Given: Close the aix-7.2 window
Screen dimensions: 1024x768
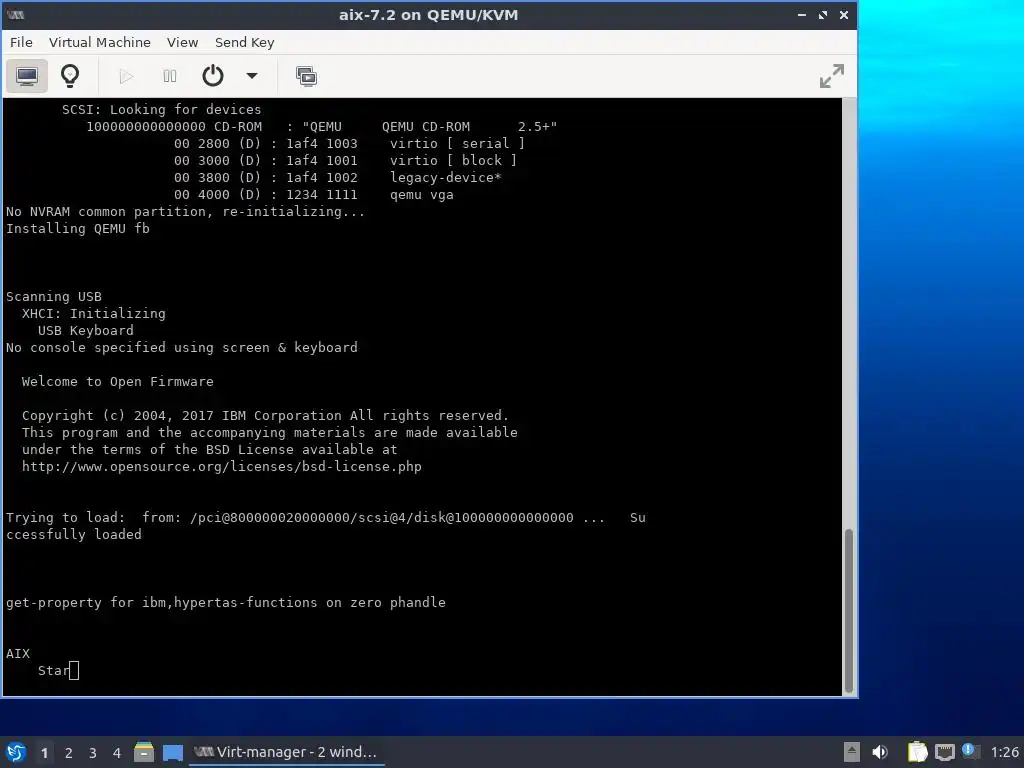Looking at the screenshot, I should pyautogui.click(x=844, y=14).
